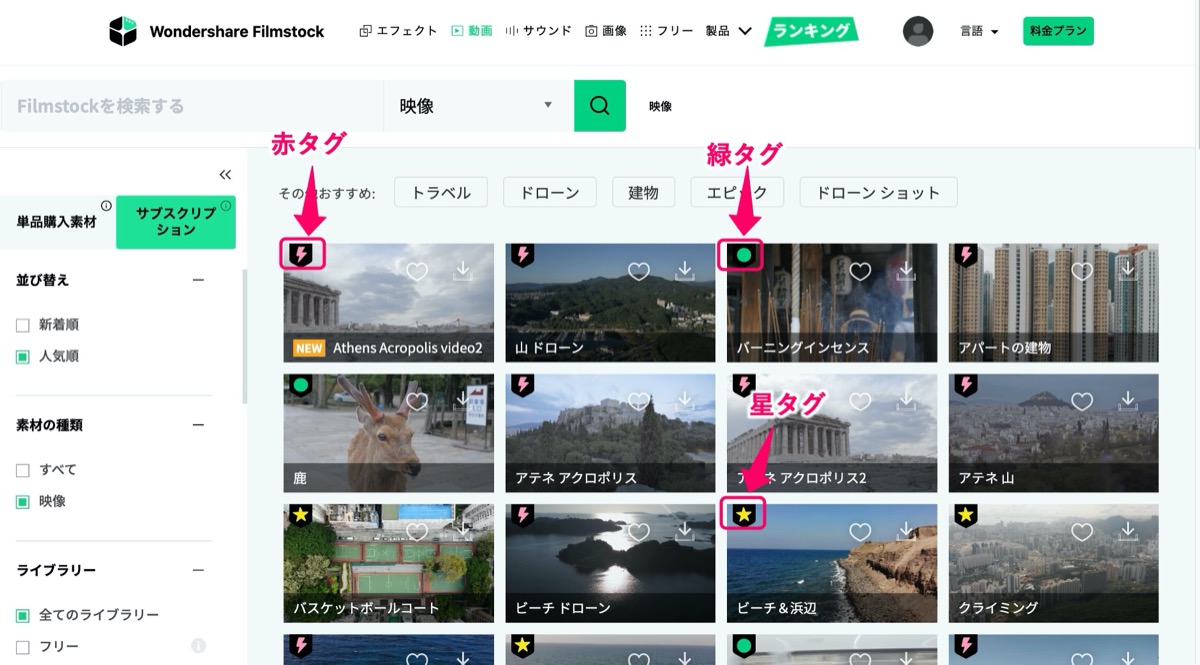Click the green search magnifier button
Viewport: 1200px width, 665px height.
click(600, 106)
